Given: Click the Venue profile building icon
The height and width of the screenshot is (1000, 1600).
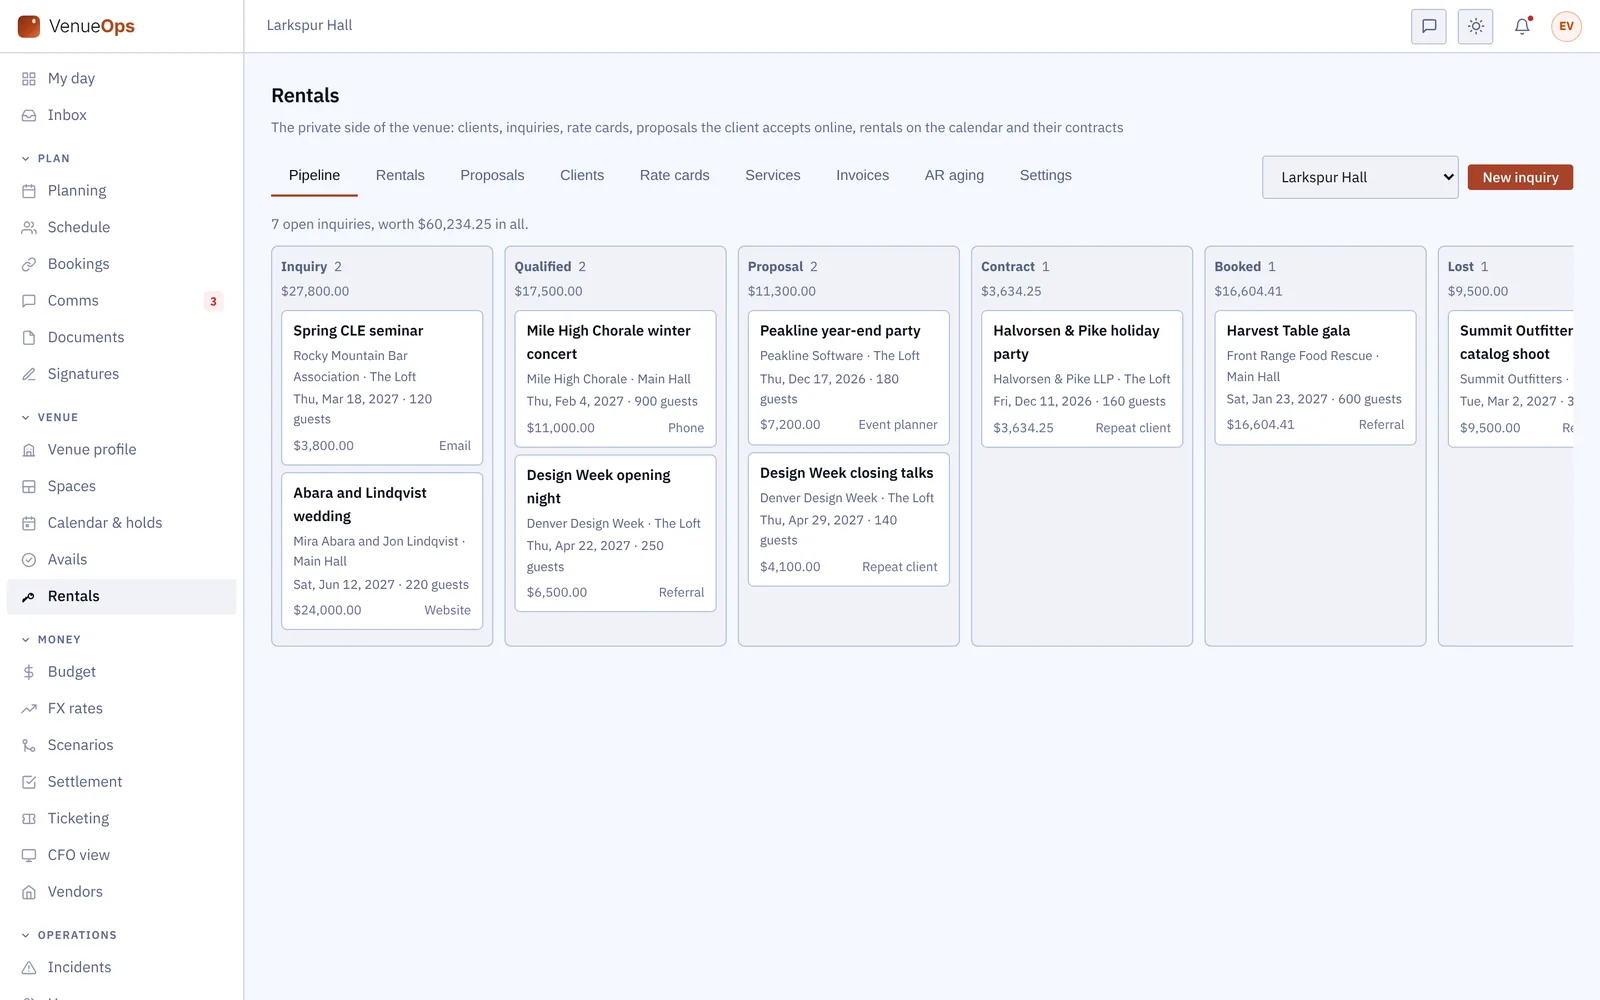Looking at the screenshot, I should click(x=29, y=450).
